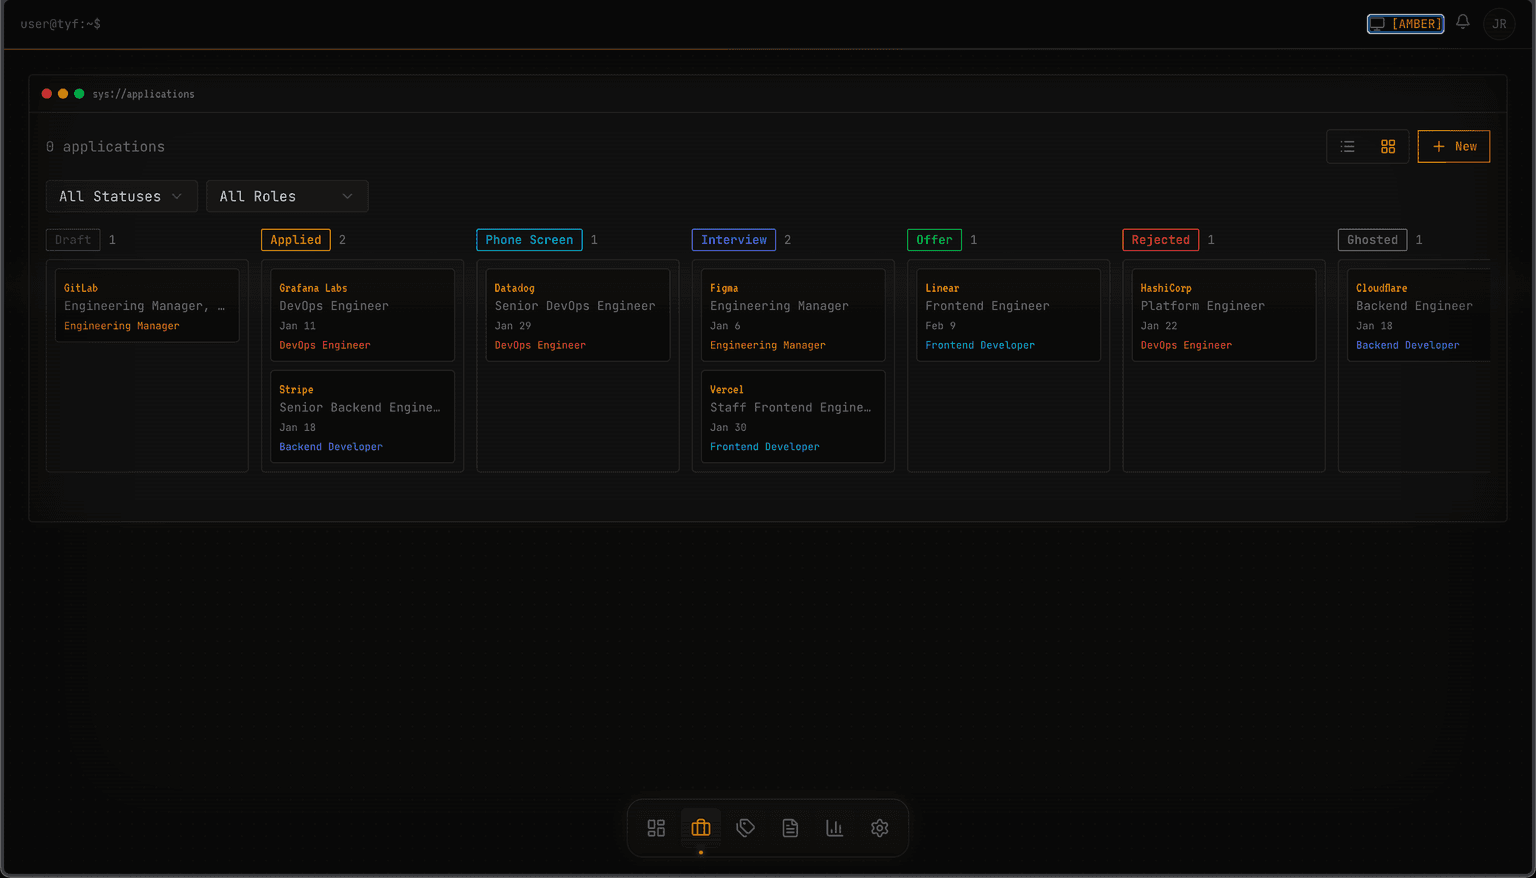View analytics via the bar chart dock icon

click(x=834, y=828)
